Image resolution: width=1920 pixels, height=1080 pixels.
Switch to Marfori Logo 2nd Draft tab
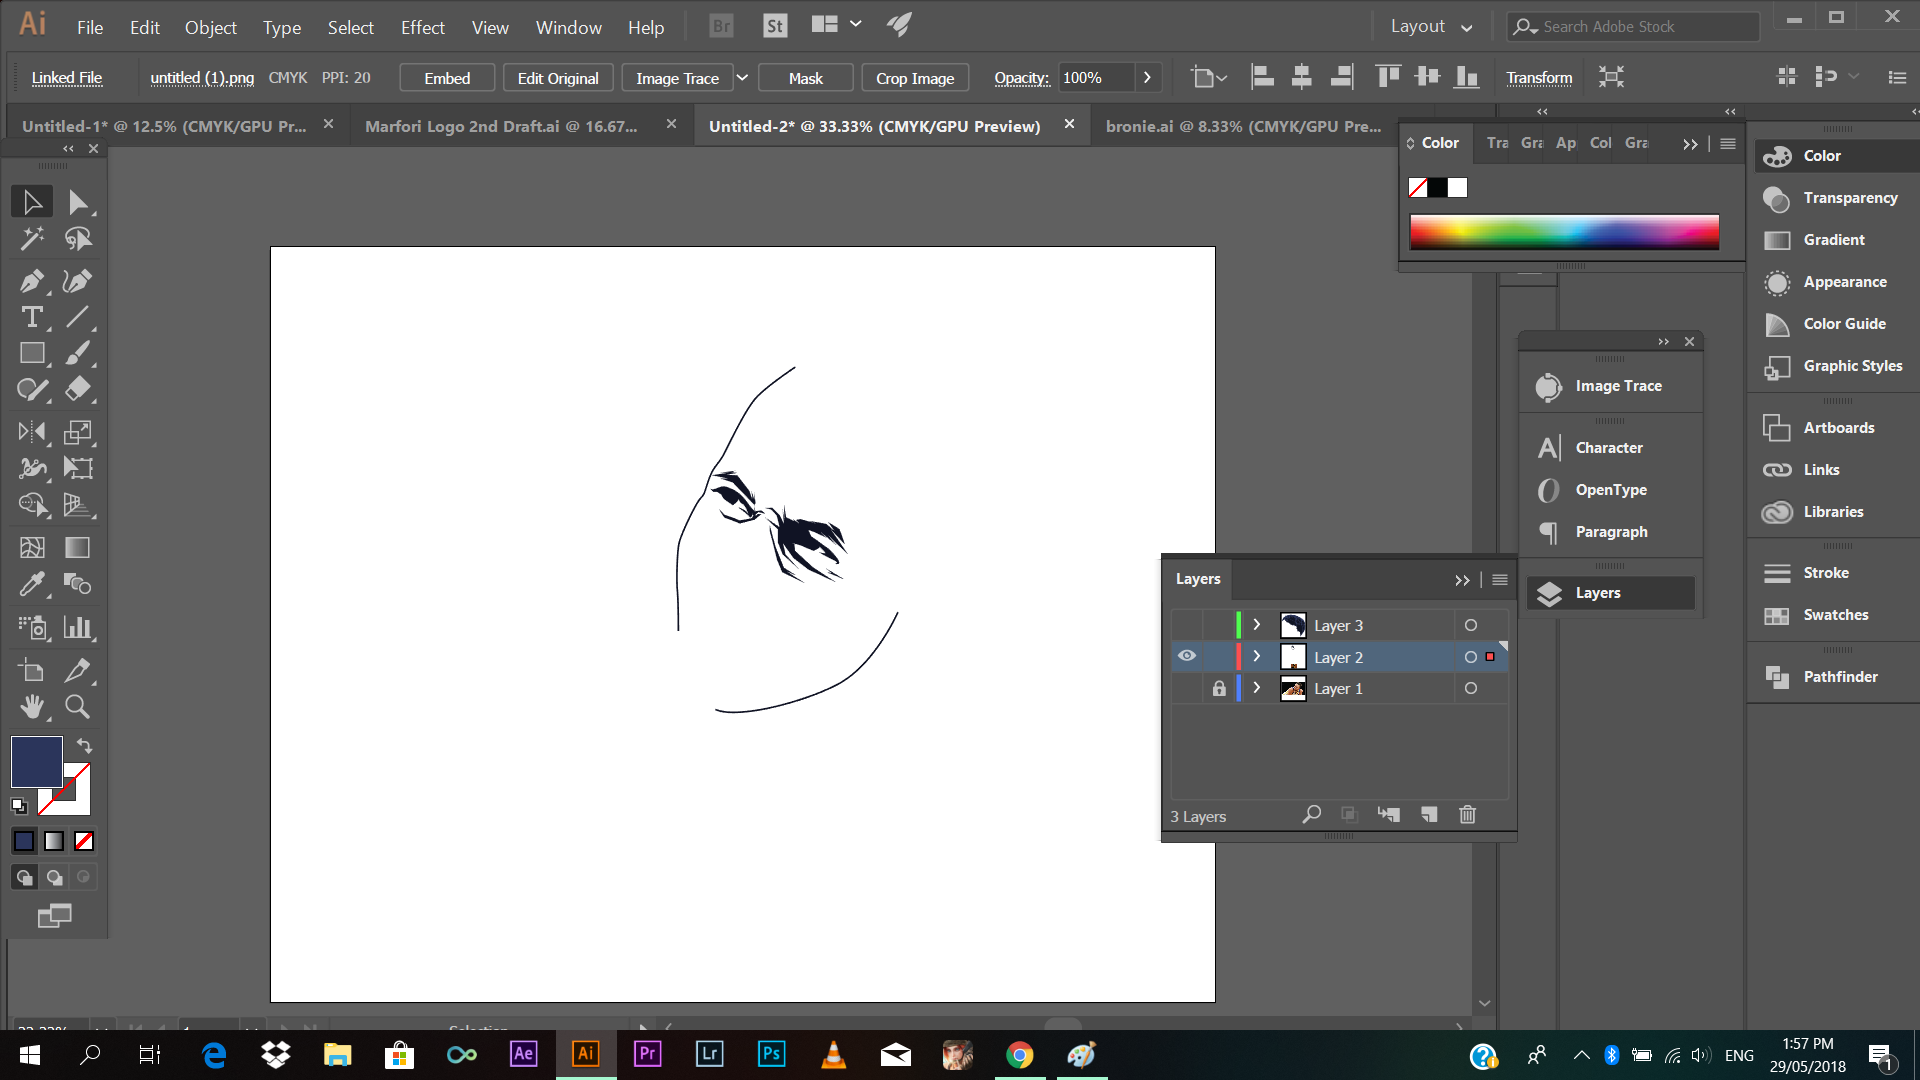(x=501, y=126)
